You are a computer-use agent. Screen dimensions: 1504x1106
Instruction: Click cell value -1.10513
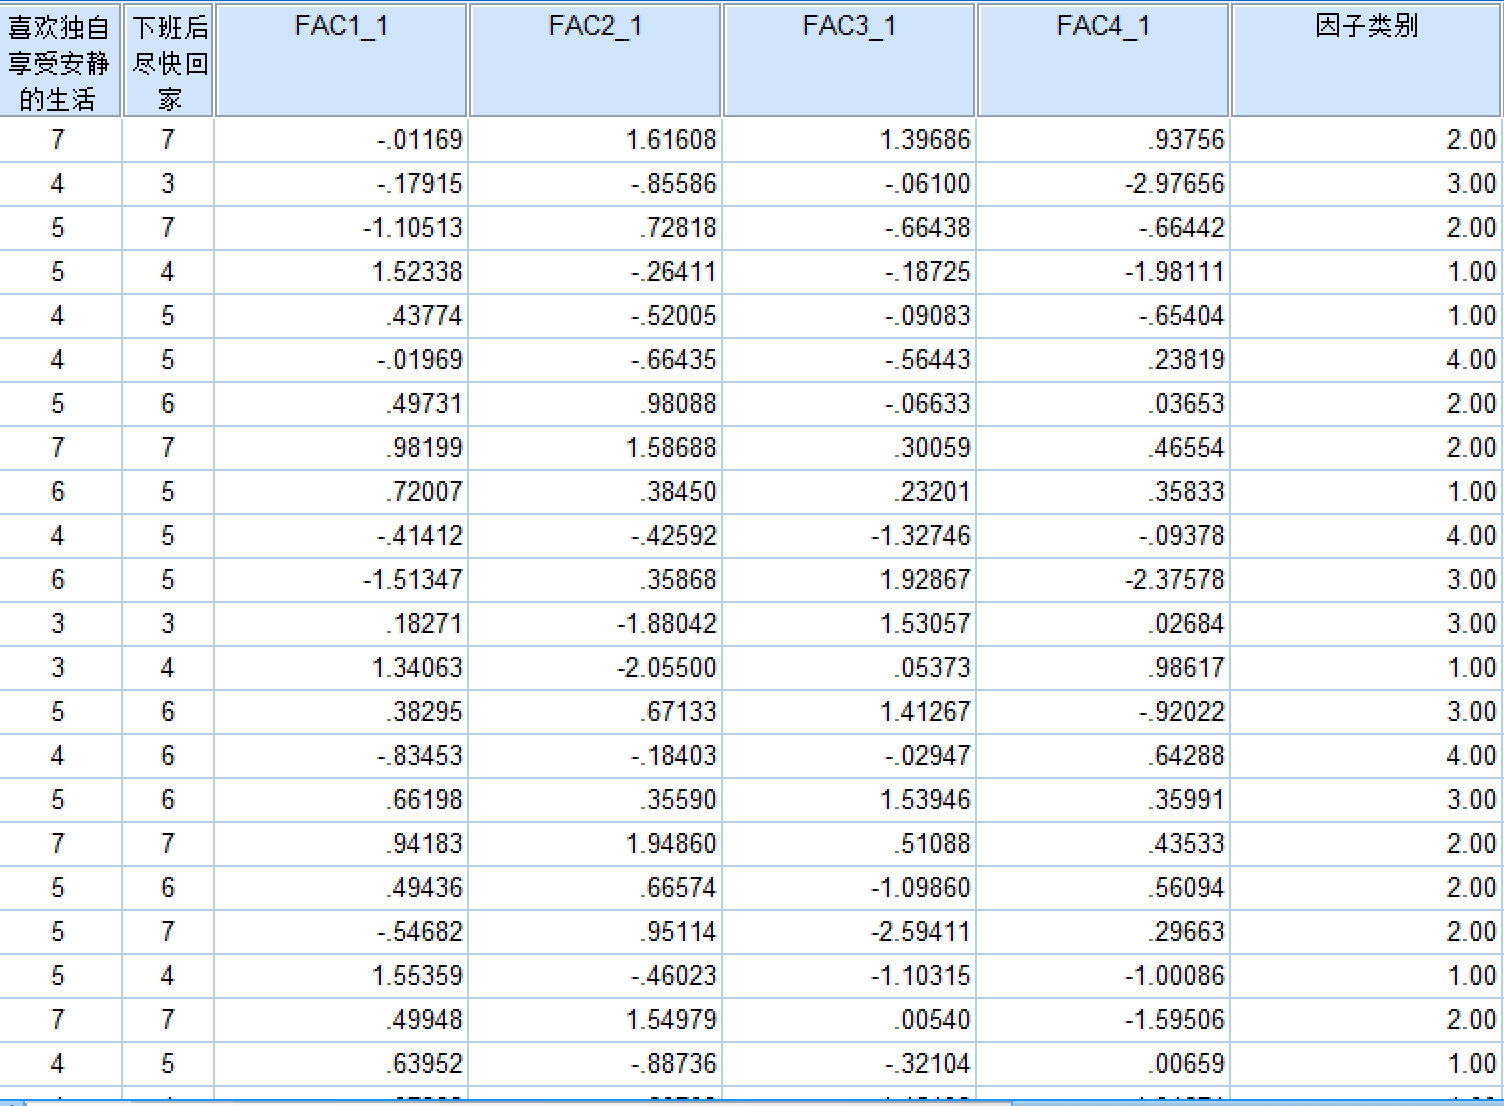coord(413,228)
